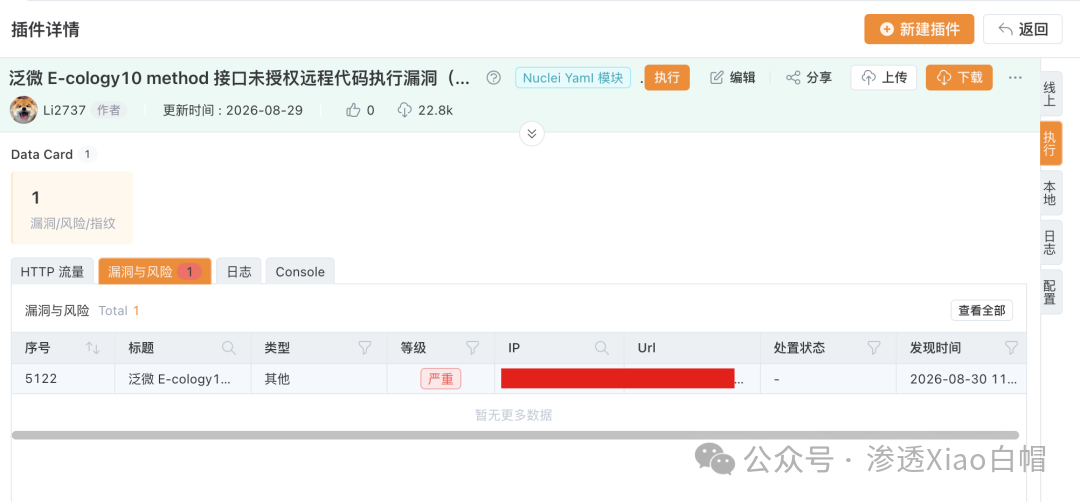Click the 严重 severity tag

[441, 379]
